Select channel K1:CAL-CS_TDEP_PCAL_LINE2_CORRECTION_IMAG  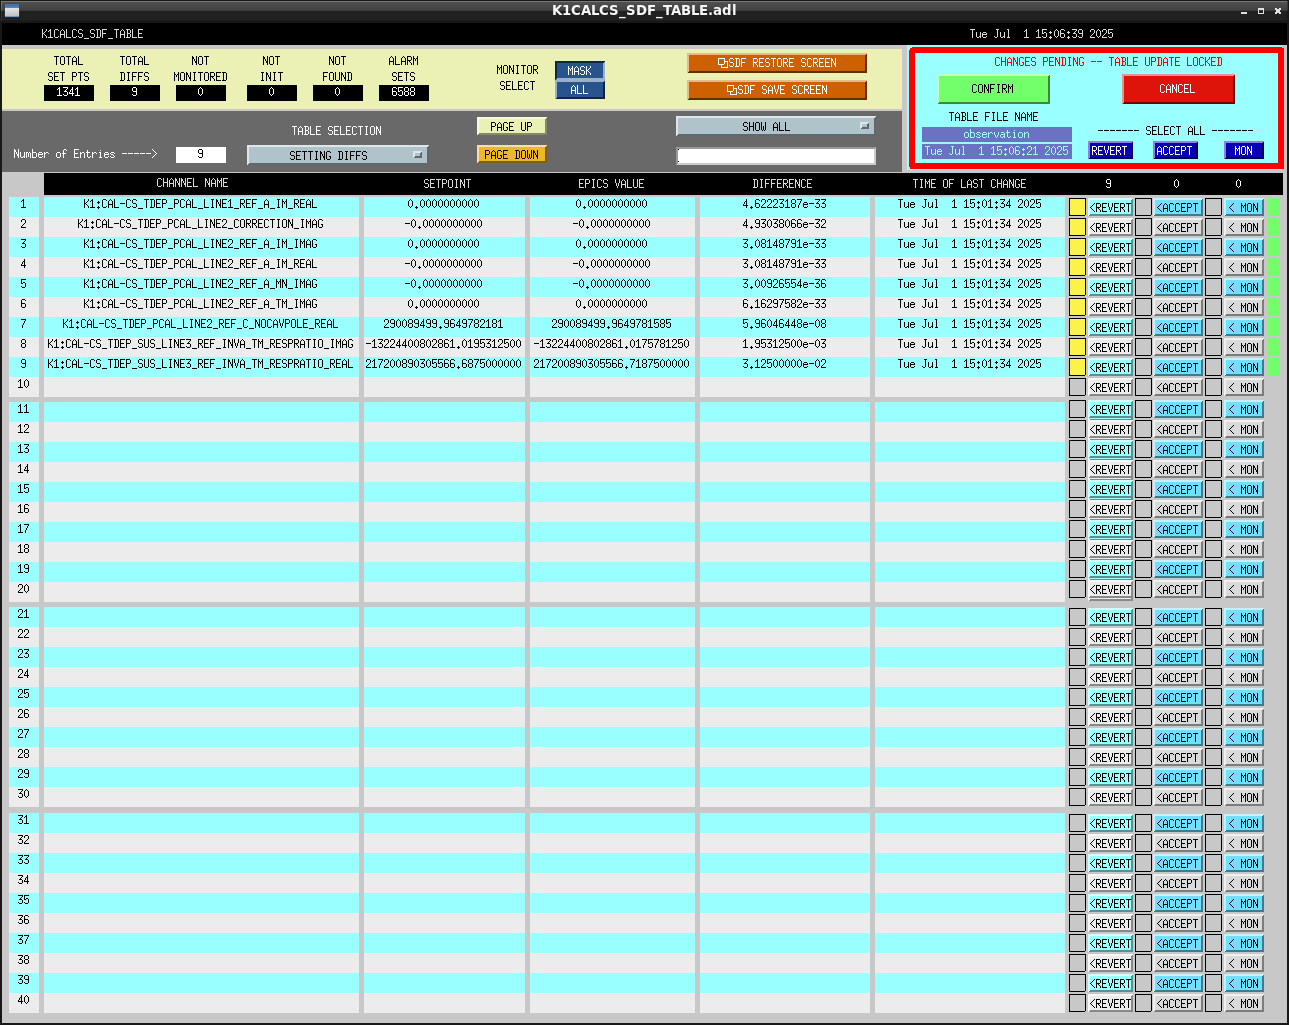(201, 224)
